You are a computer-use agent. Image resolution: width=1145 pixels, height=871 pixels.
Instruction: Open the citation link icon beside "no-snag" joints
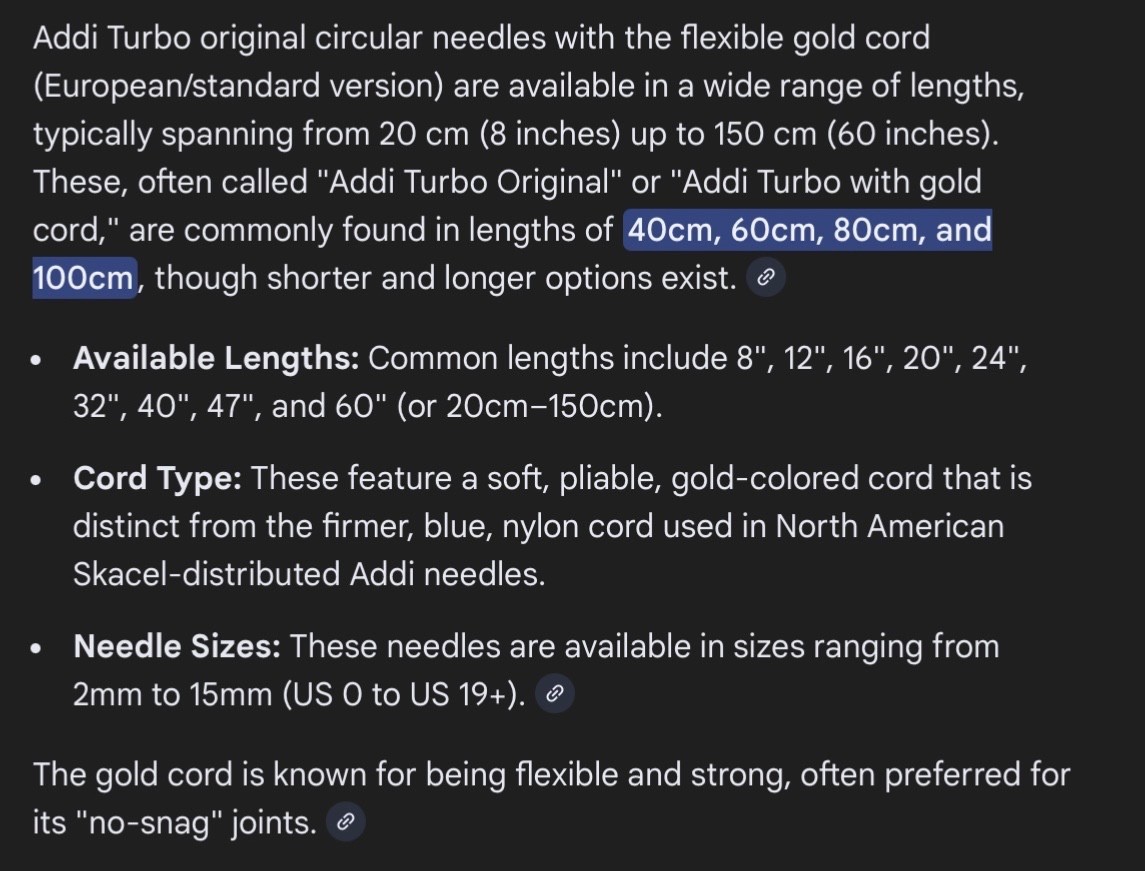(345, 822)
